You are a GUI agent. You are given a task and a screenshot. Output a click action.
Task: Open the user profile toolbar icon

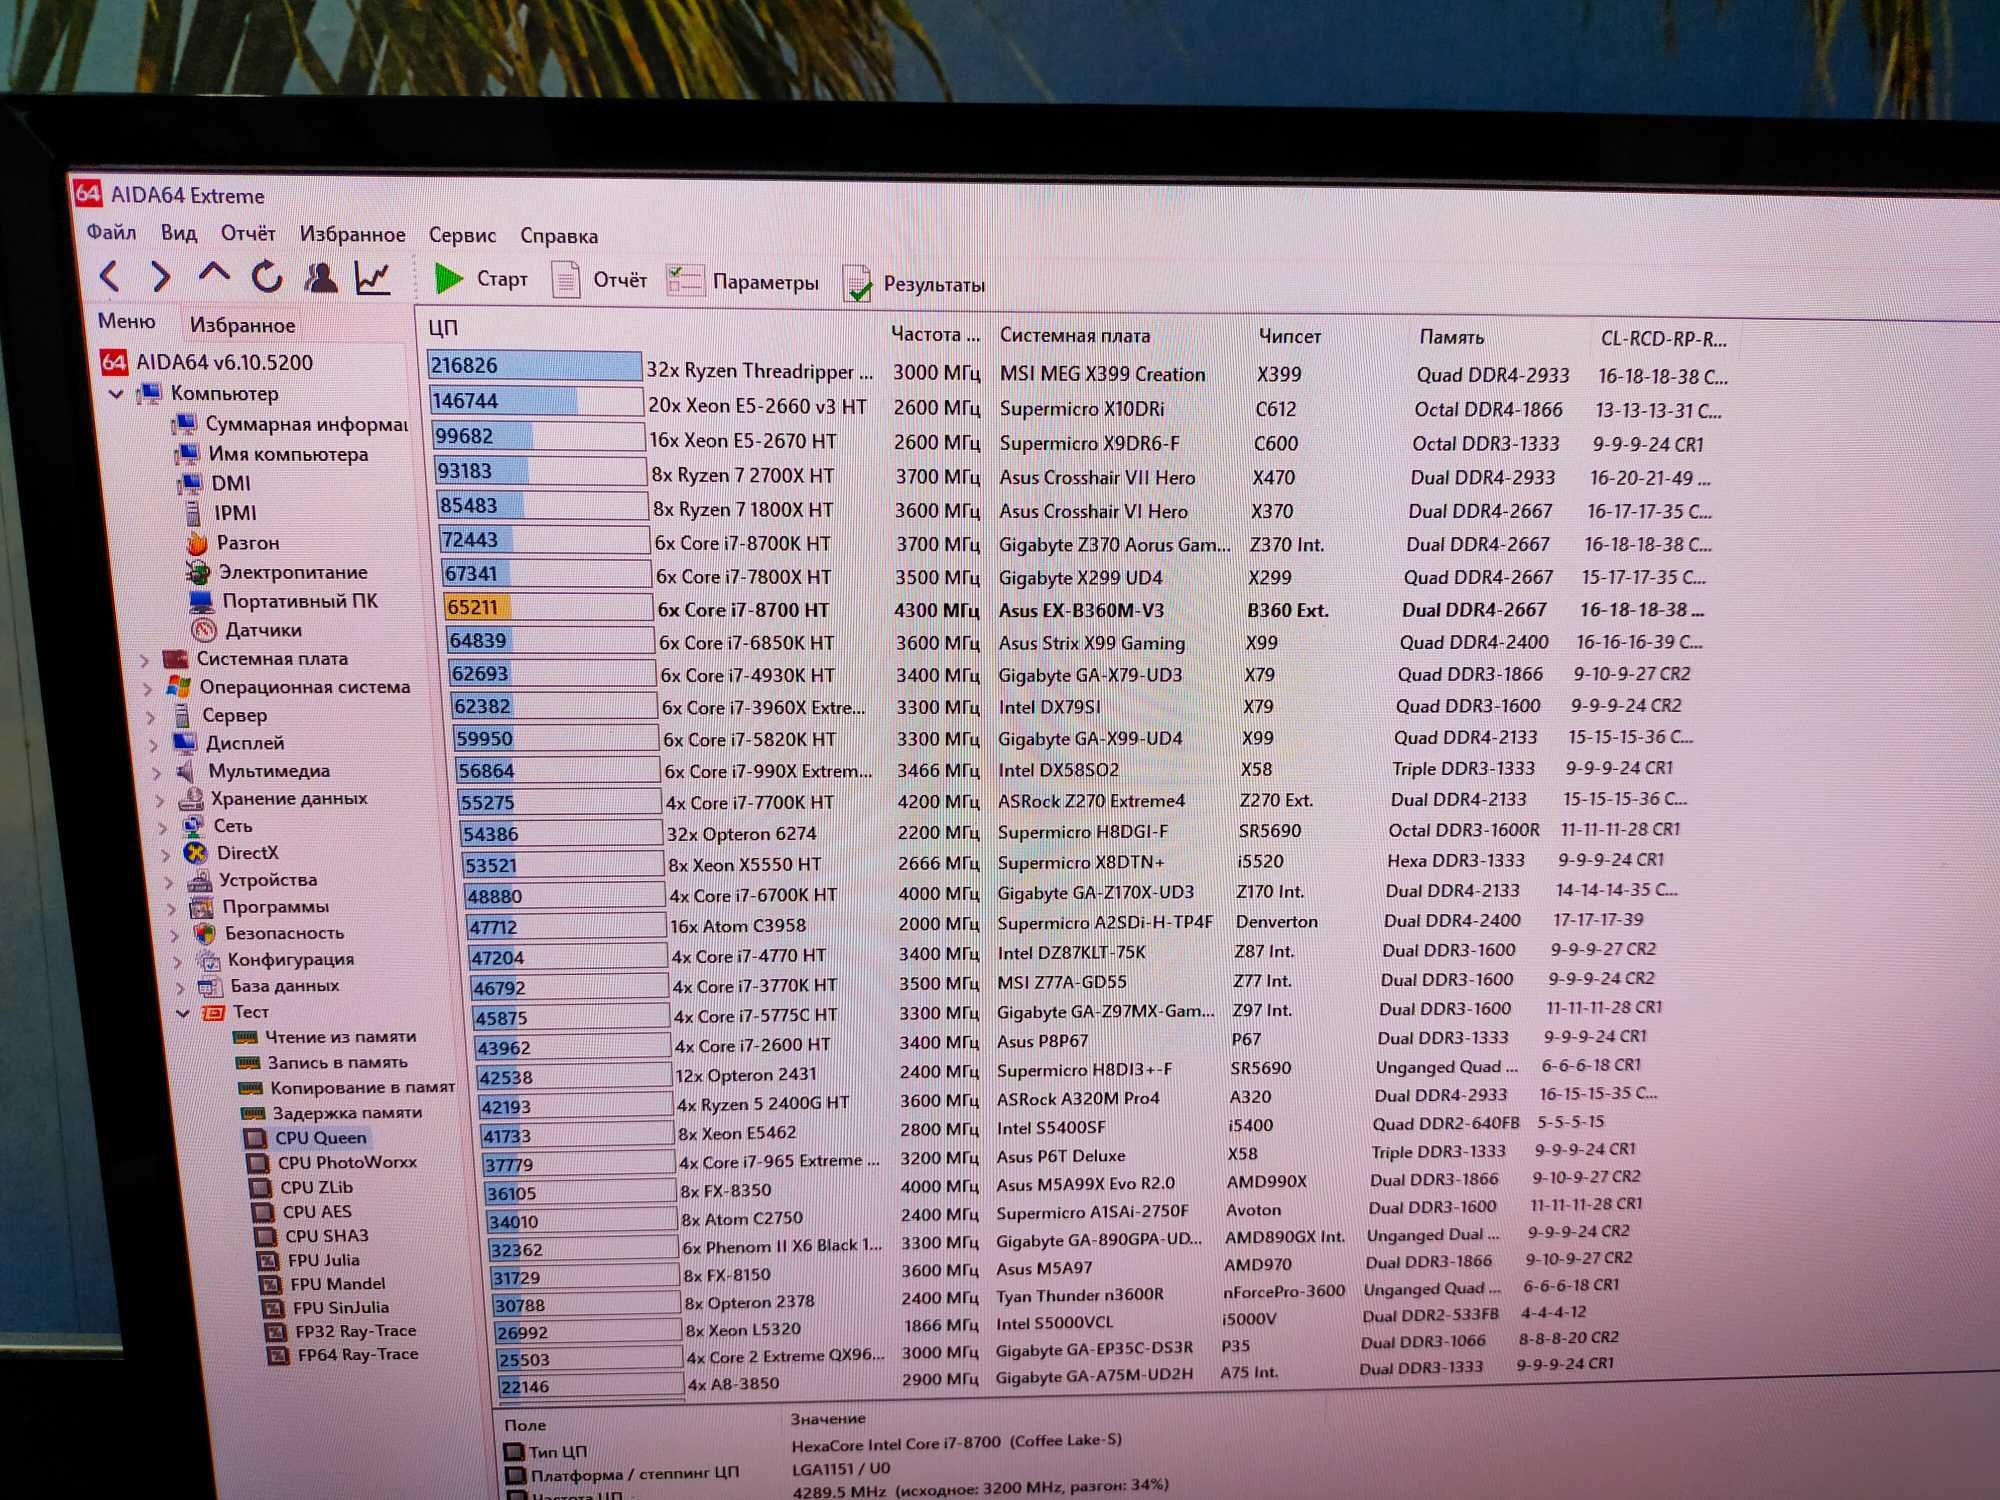(x=320, y=277)
